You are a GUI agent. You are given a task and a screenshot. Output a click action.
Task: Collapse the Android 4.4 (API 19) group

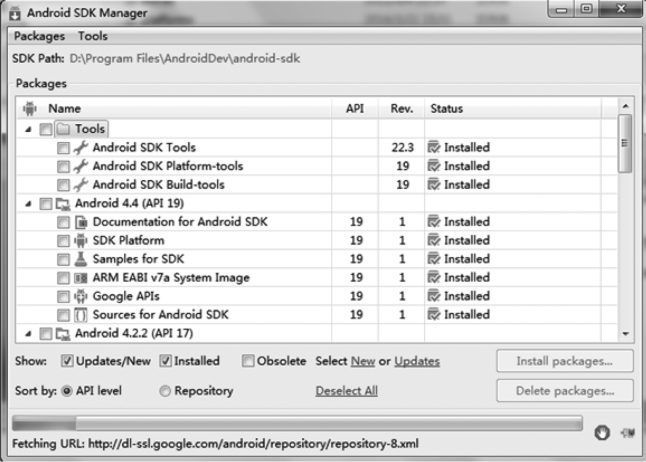coord(27,203)
